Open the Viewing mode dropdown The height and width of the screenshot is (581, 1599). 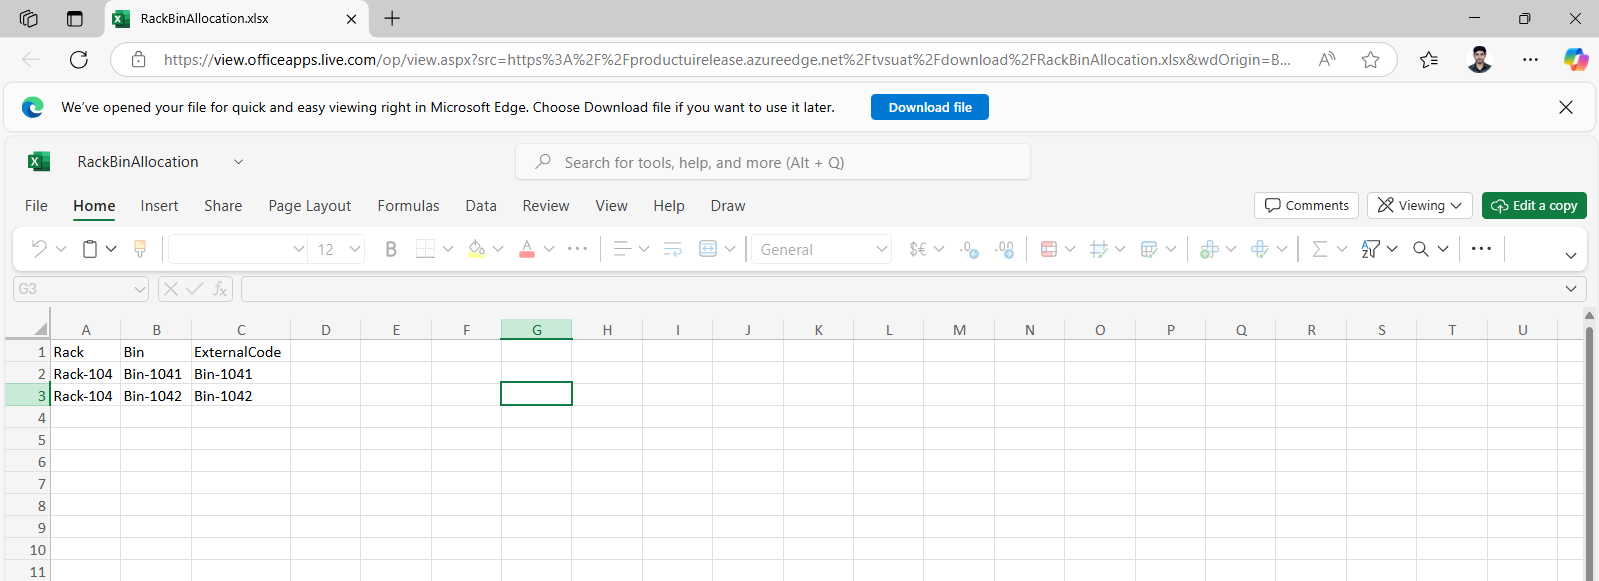[x=1419, y=205]
